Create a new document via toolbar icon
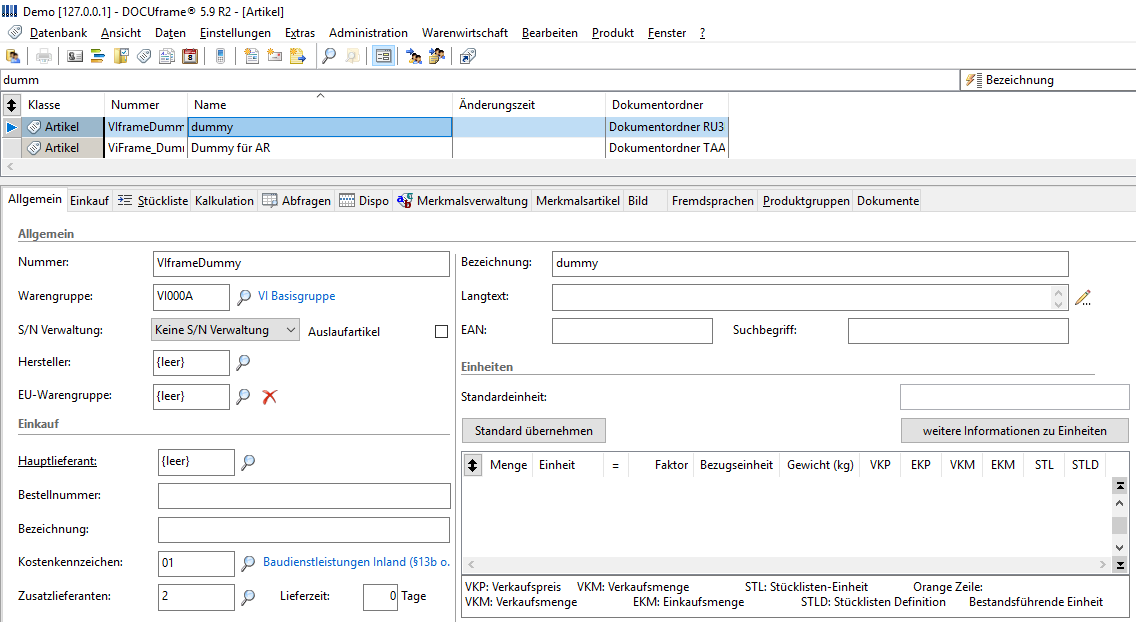The image size is (1136, 622). [x=251, y=56]
